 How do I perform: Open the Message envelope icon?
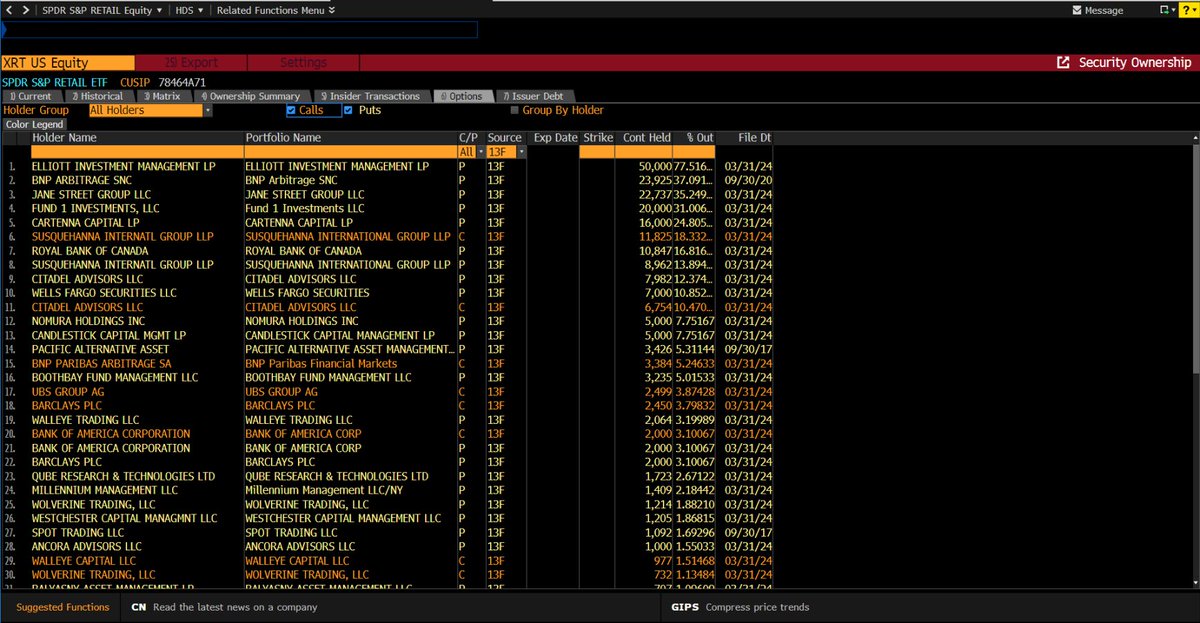pyautogui.click(x=1076, y=10)
